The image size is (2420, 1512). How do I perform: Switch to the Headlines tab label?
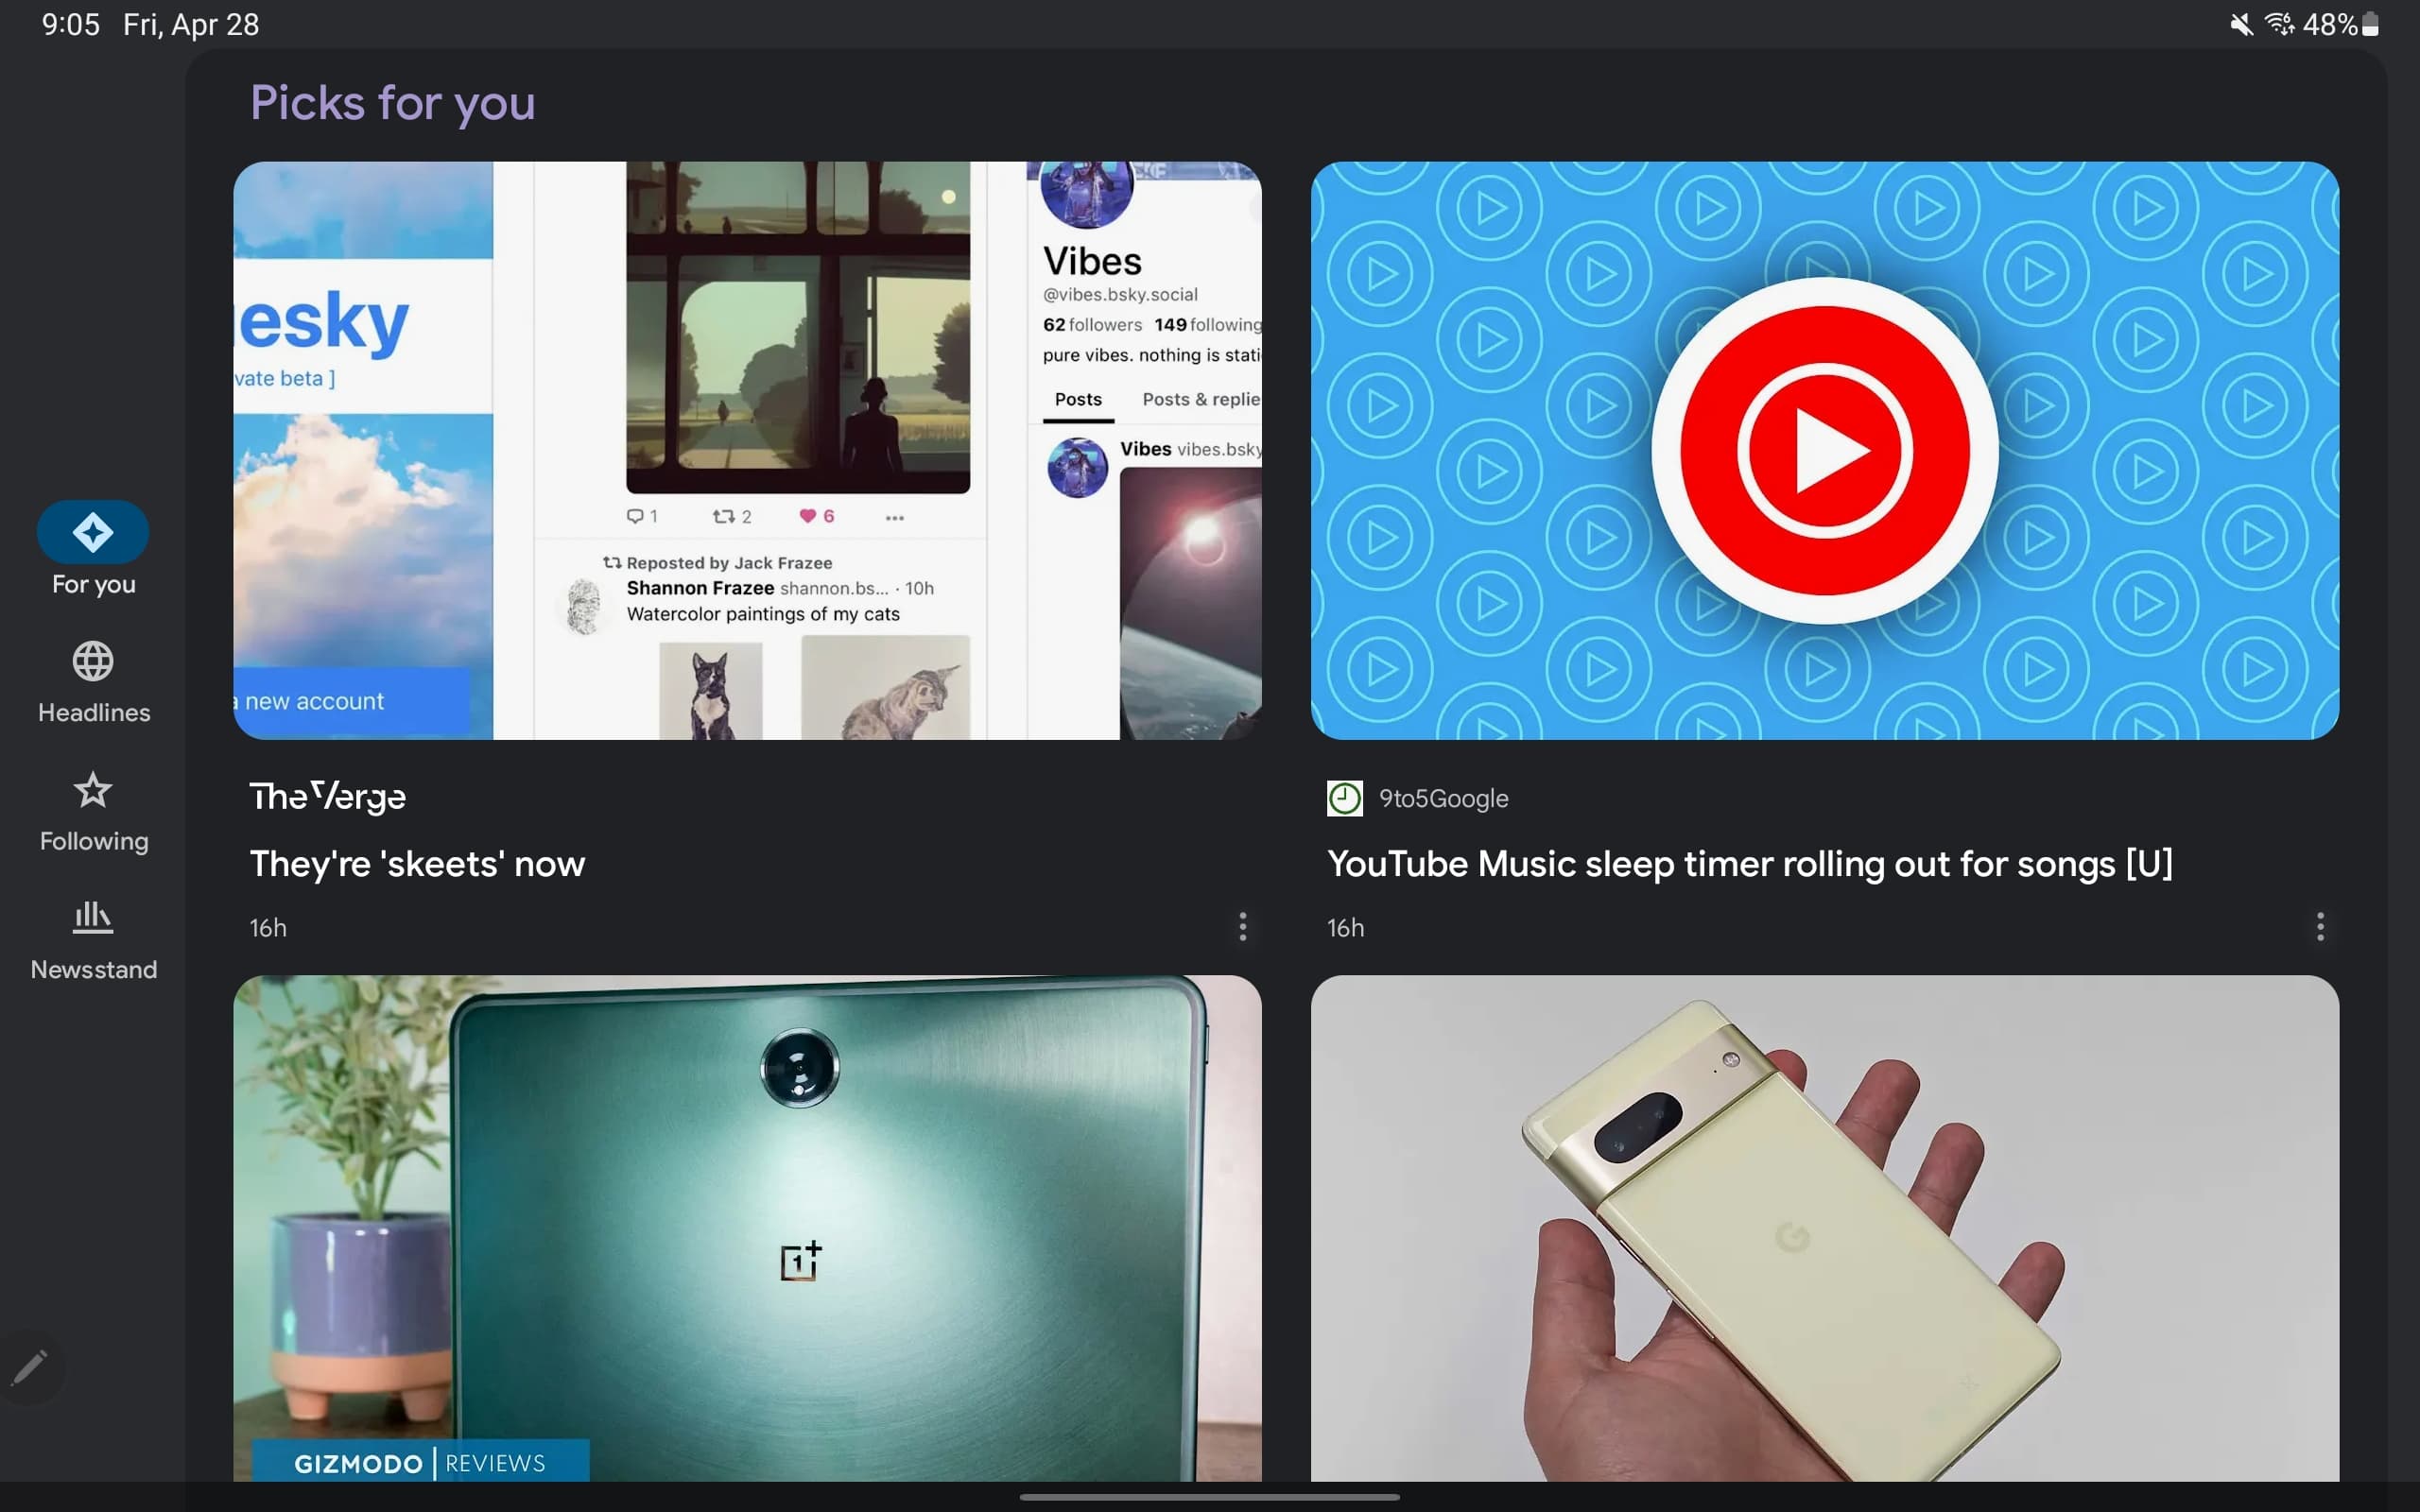94,713
